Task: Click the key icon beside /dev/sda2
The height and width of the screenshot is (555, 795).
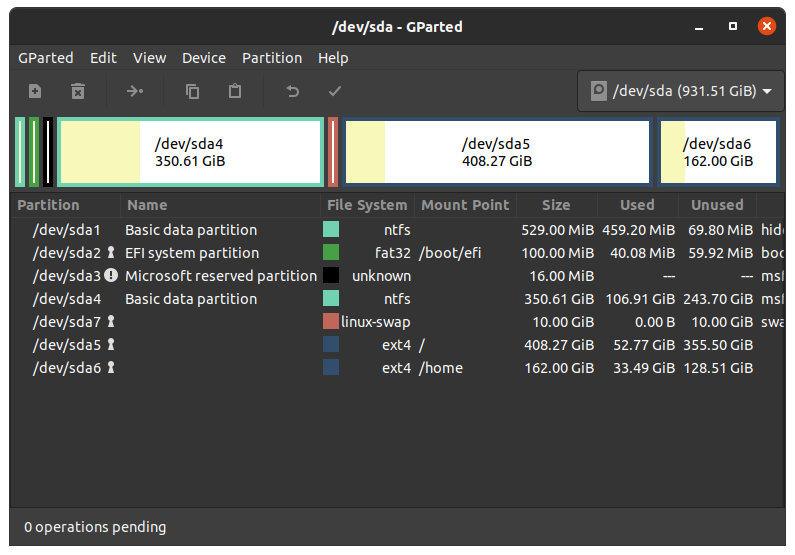Action: click(111, 253)
